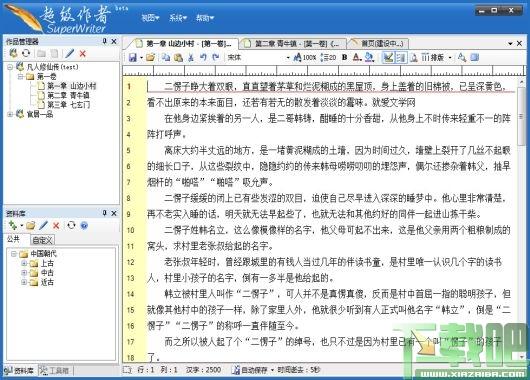The image size is (530, 380).
Task: Select tree item 第二章 青牛镇
Action: click(68, 95)
